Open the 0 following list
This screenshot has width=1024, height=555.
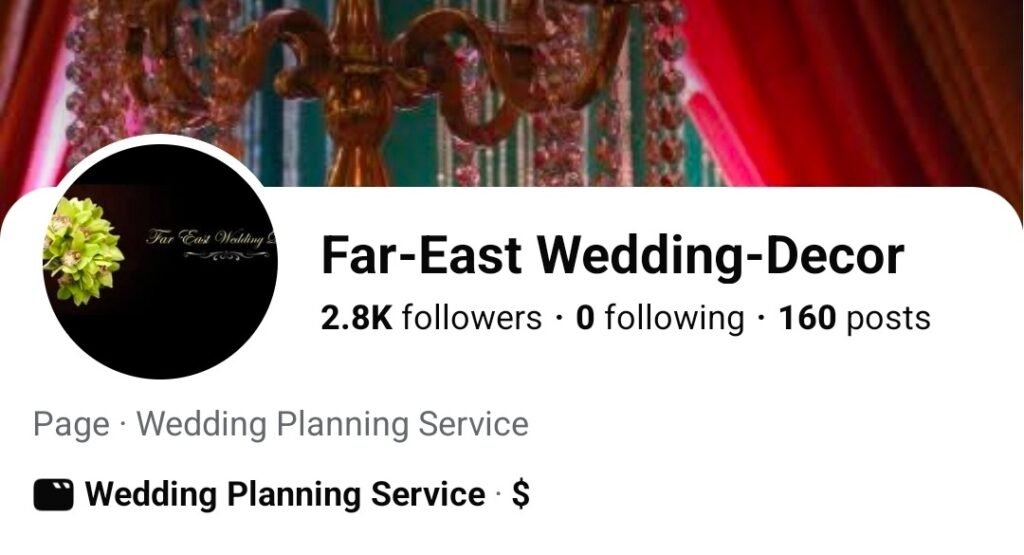[660, 318]
